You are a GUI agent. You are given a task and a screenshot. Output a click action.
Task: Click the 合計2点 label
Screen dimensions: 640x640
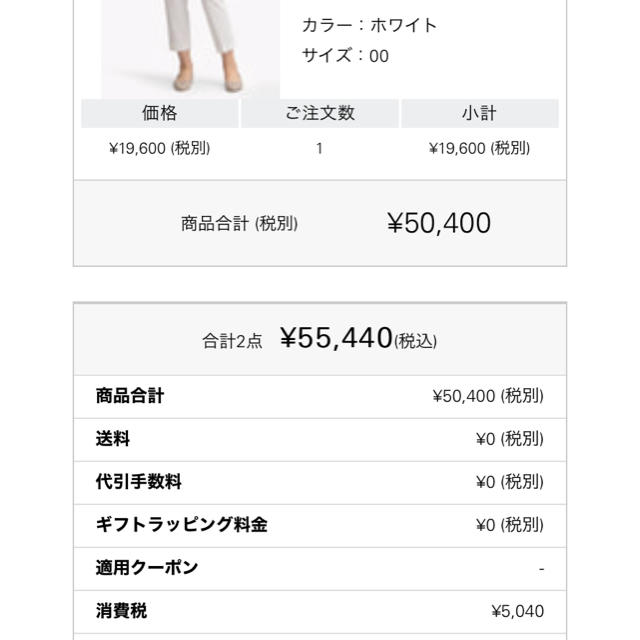(232, 341)
